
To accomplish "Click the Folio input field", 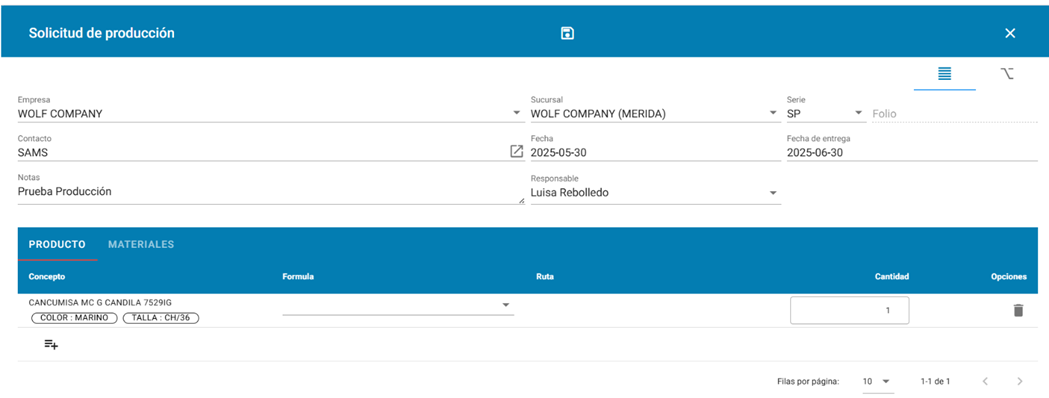I will point(955,114).
